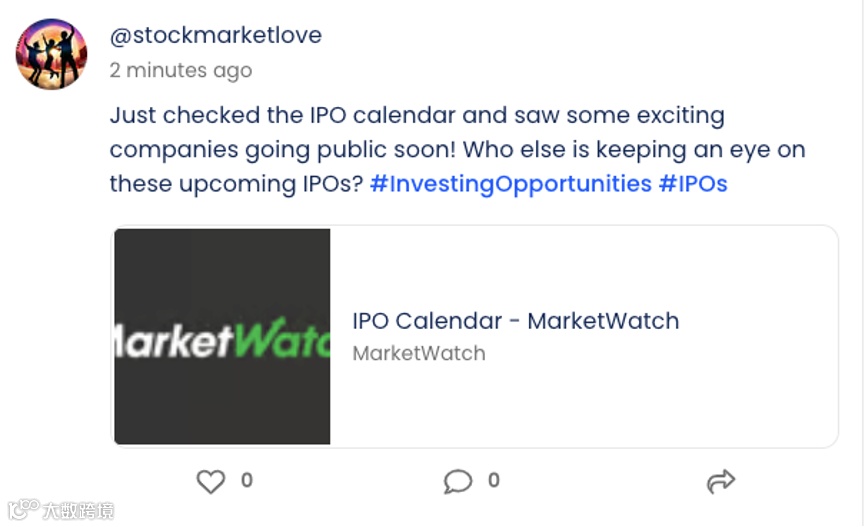Click the gray "MarketWatch" source label
This screenshot has width=866, height=527.
[418, 353]
